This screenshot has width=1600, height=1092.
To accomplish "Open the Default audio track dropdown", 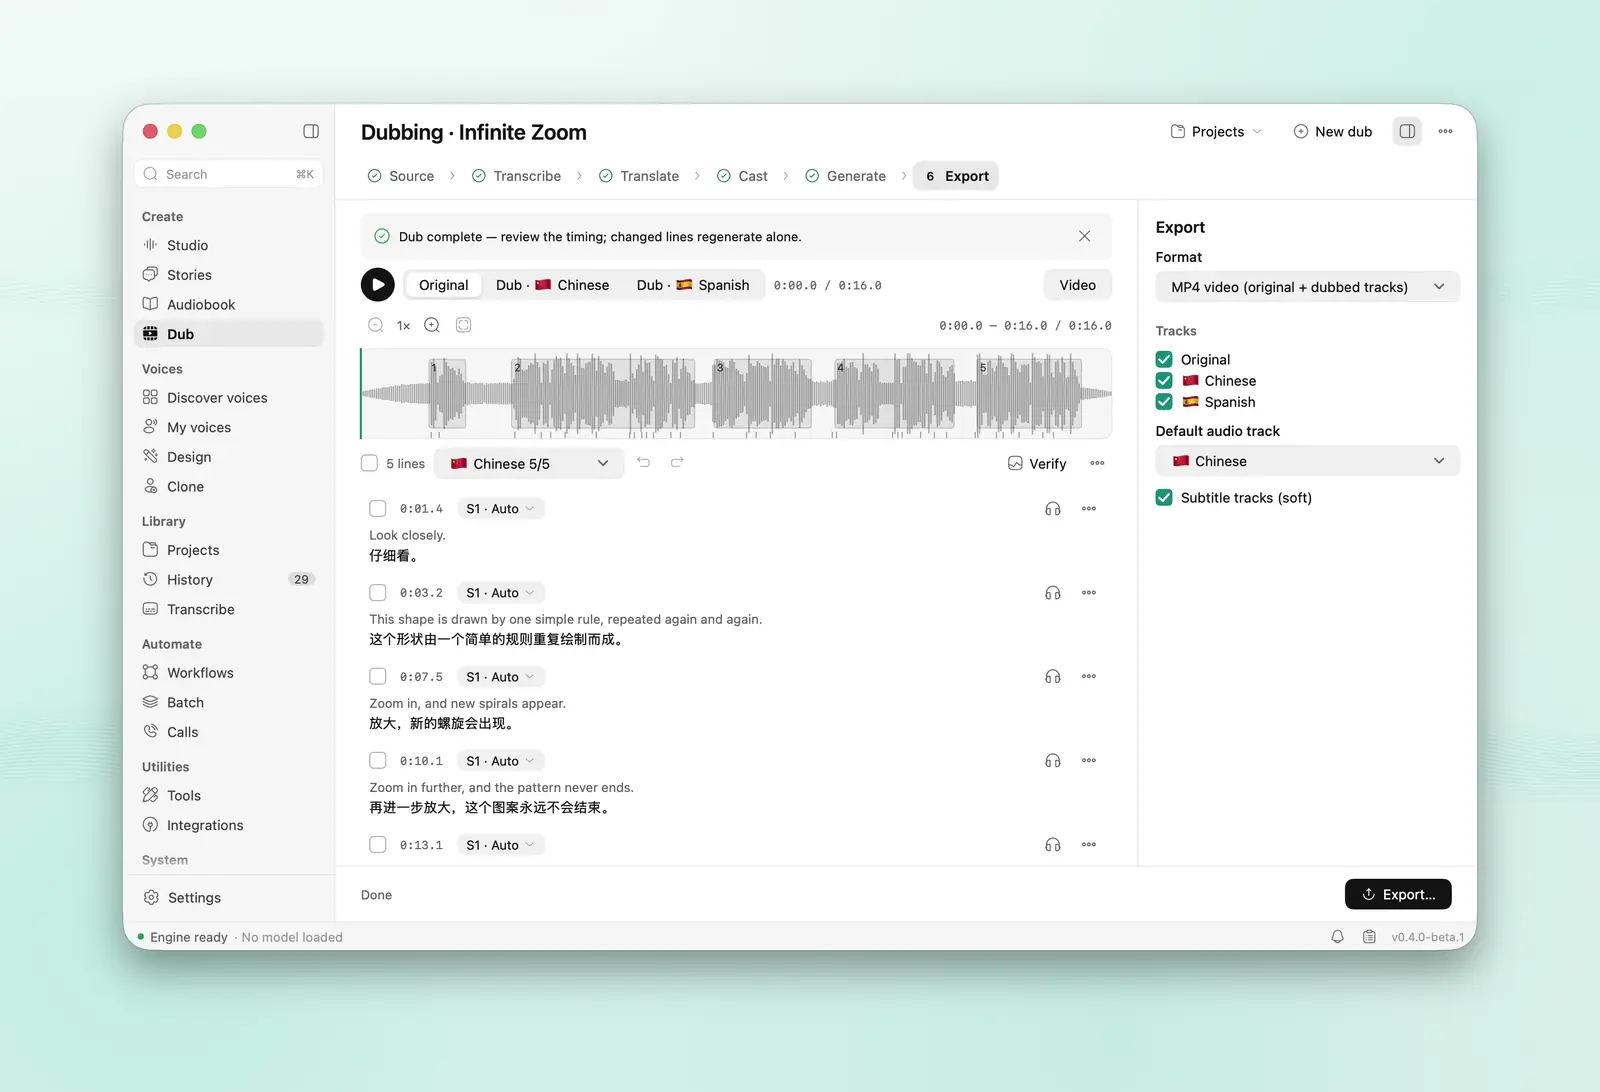I will 1307,461.
